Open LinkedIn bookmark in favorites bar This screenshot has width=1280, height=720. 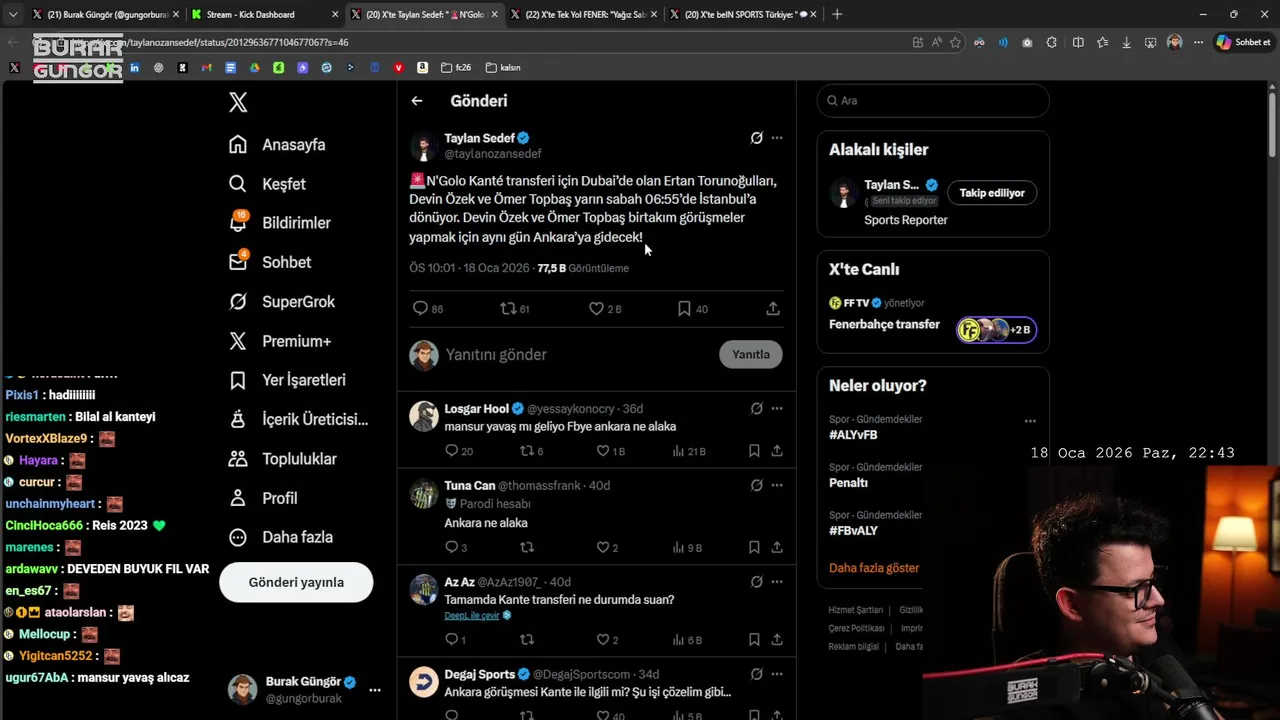(x=134, y=67)
